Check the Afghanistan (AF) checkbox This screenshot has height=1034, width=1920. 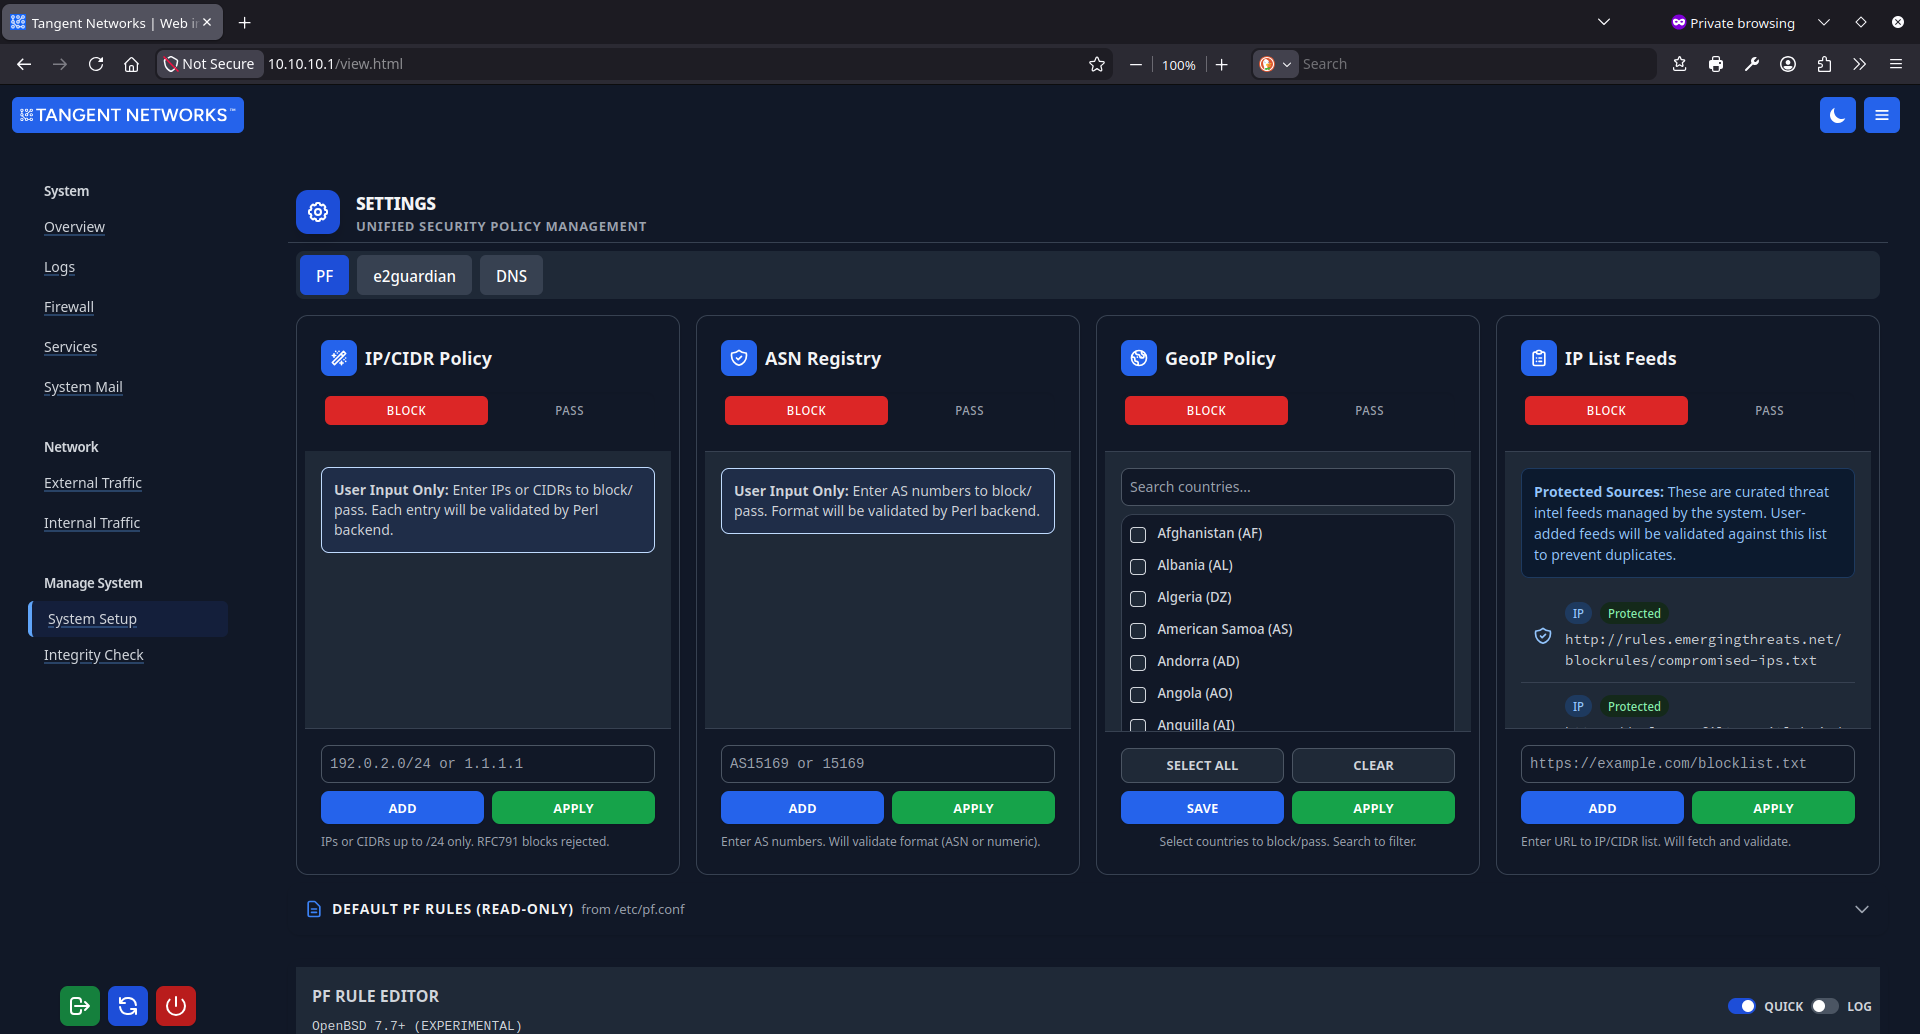1137,534
